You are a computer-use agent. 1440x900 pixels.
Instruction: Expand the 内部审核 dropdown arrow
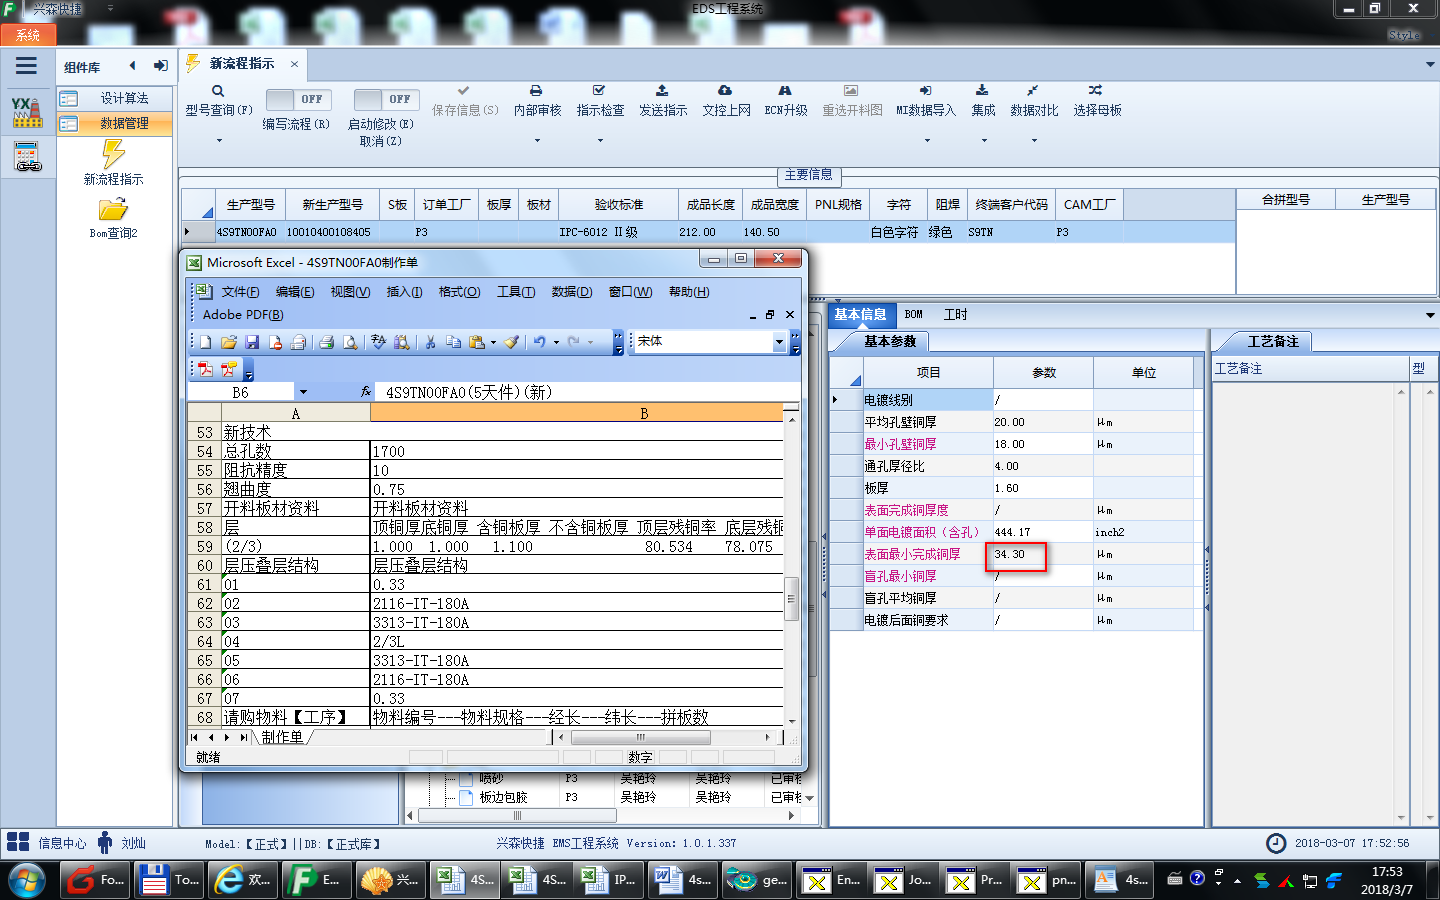[x=537, y=140]
